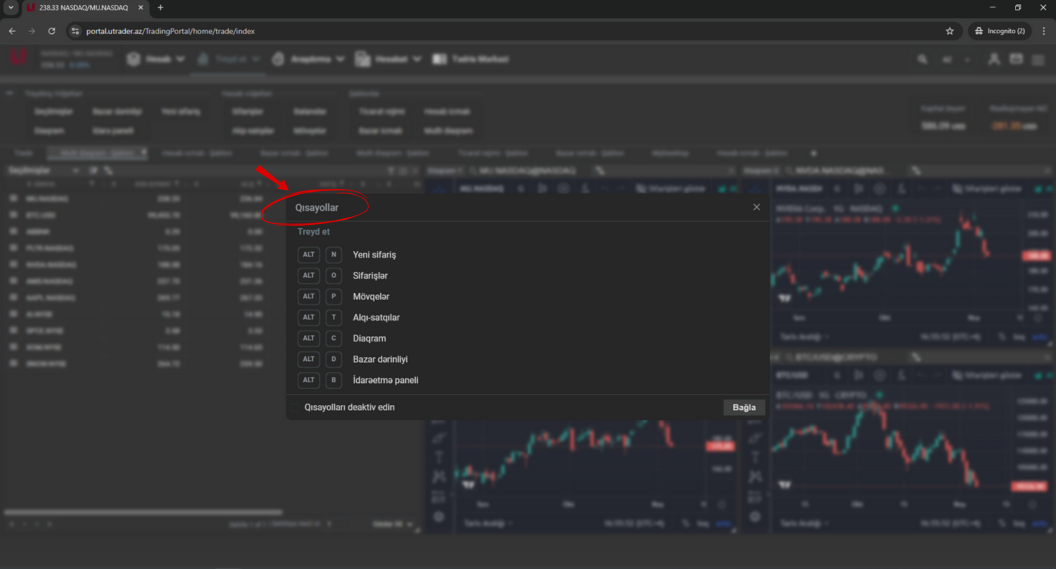
Task: Bookmark this page with the star icon
Action: click(949, 31)
